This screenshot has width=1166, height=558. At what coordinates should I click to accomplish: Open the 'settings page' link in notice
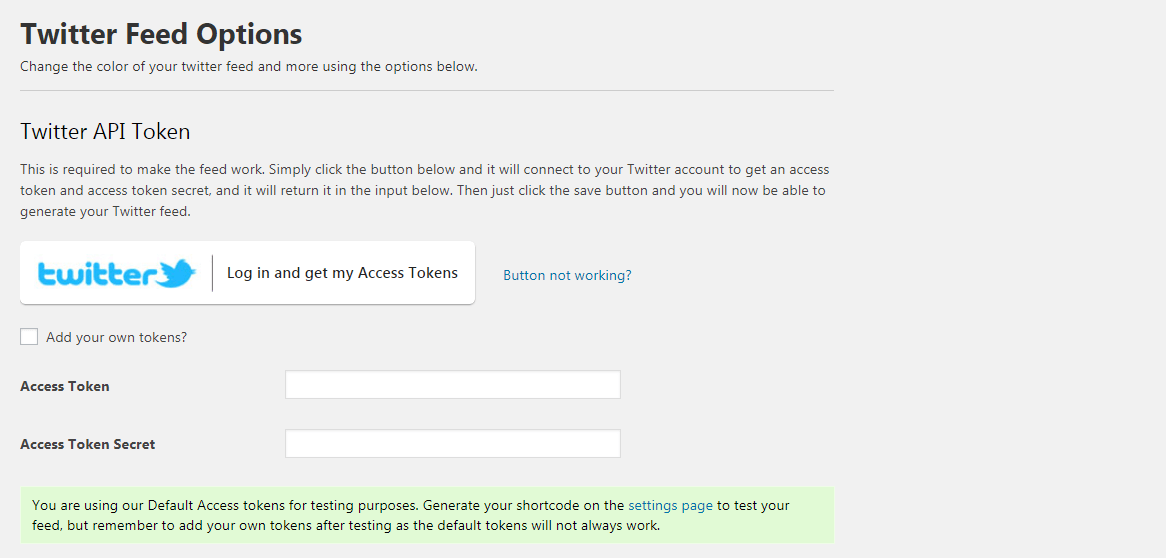coord(671,506)
